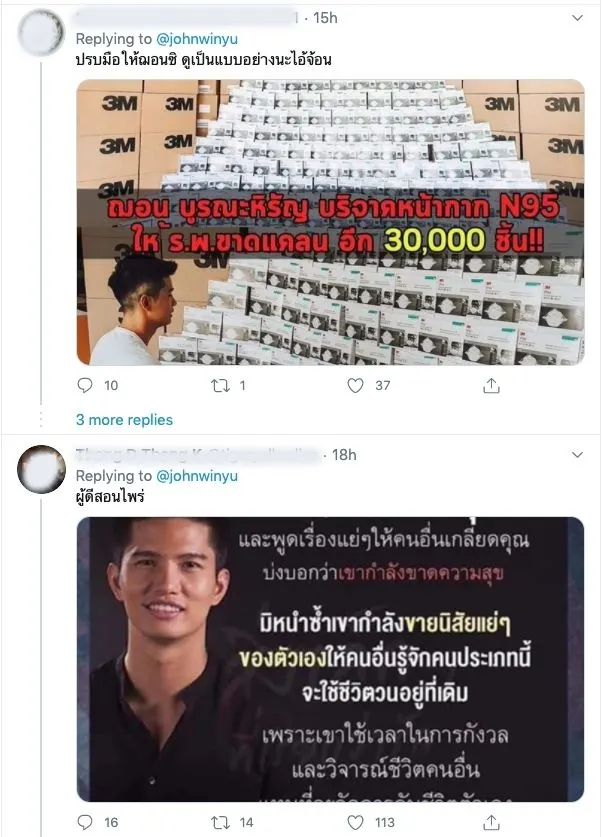View the Thai quote image with smiling man
602x837 pixels.
tap(330, 659)
